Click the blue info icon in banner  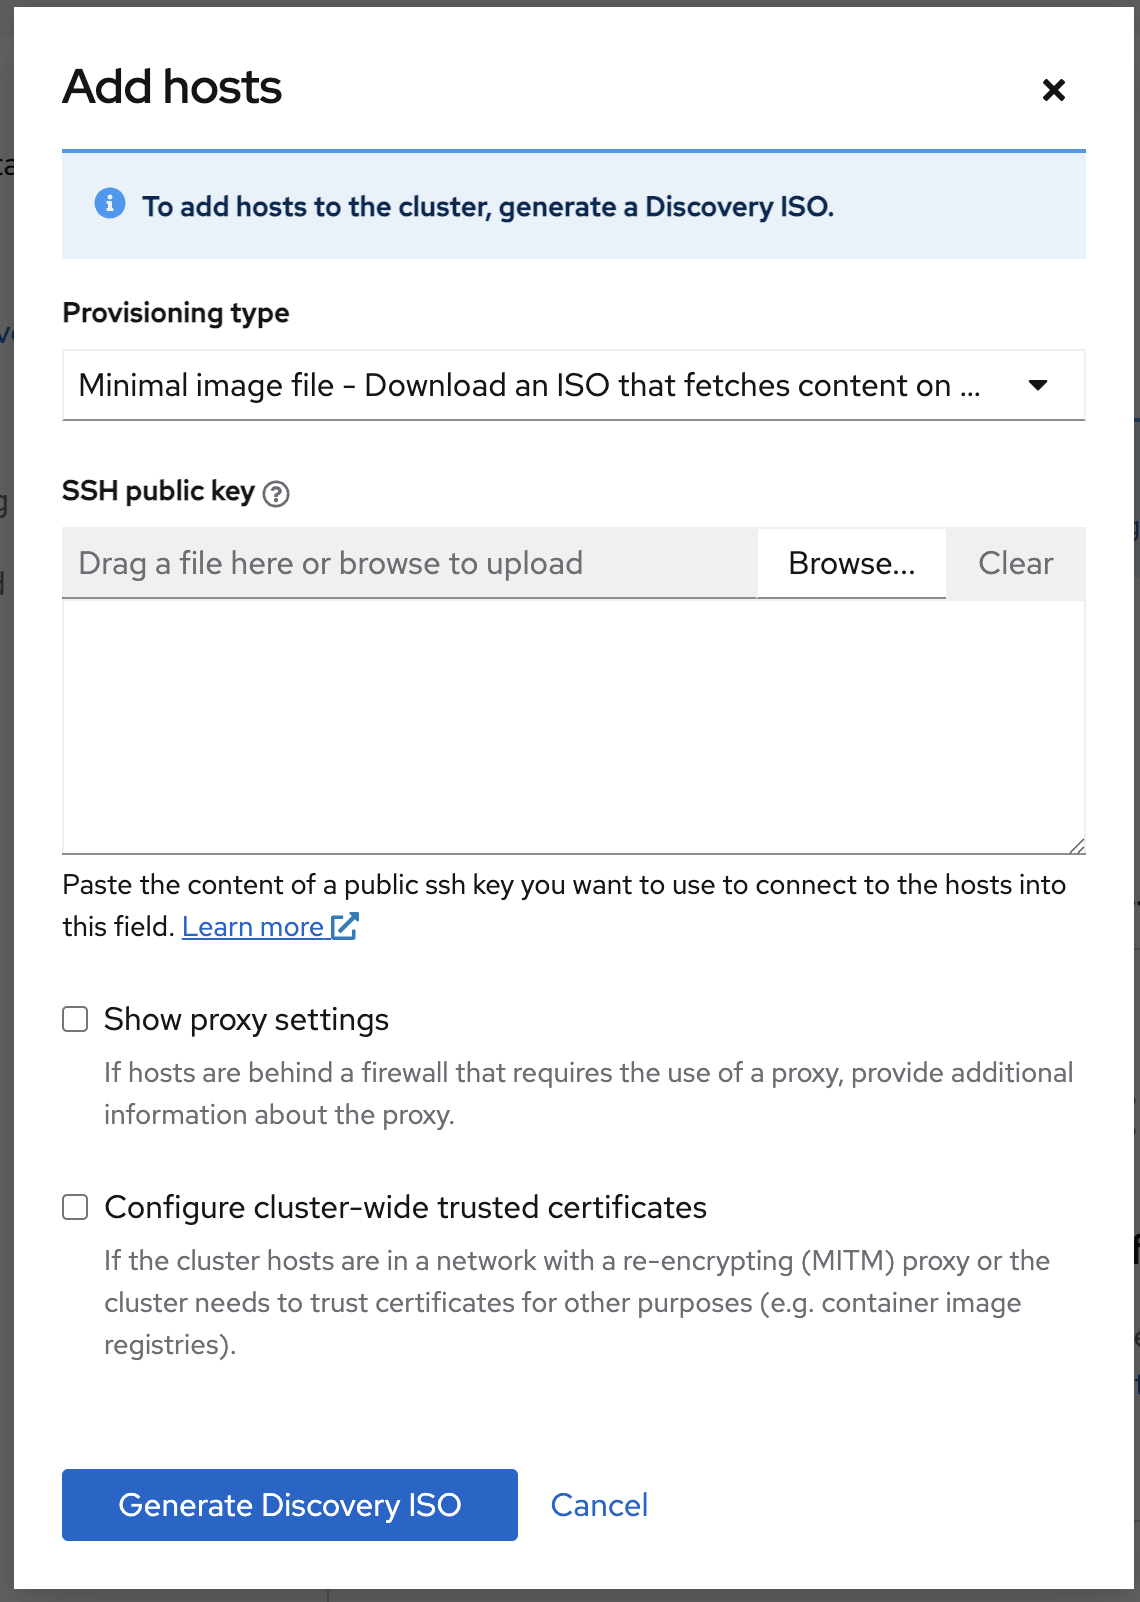click(110, 204)
